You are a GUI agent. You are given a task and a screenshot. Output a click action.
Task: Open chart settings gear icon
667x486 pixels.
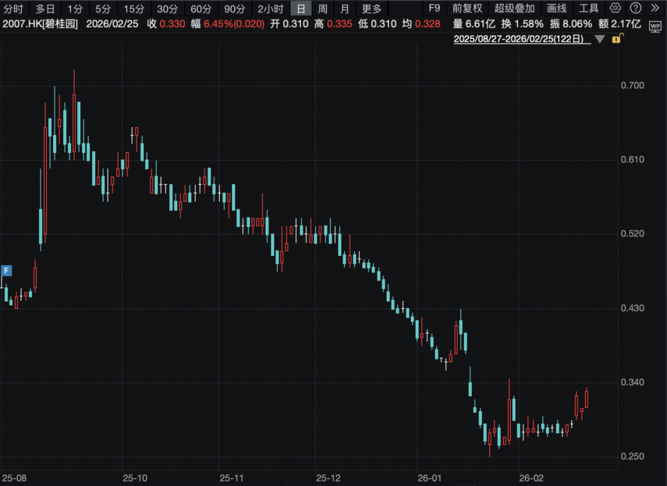pyautogui.click(x=616, y=8)
